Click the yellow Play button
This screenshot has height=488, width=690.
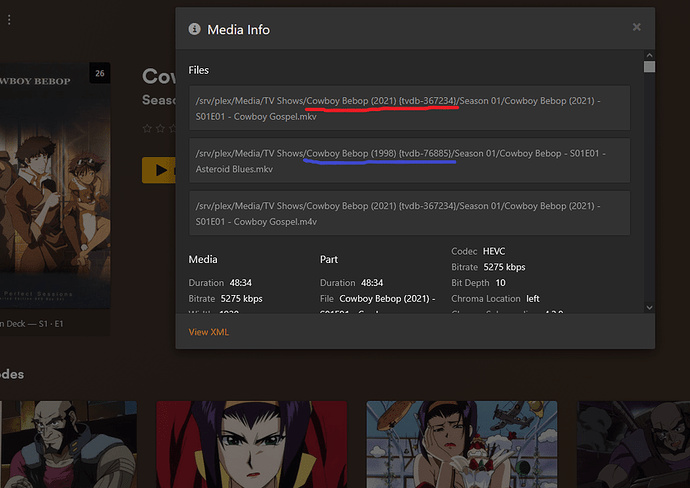pyautogui.click(x=159, y=170)
